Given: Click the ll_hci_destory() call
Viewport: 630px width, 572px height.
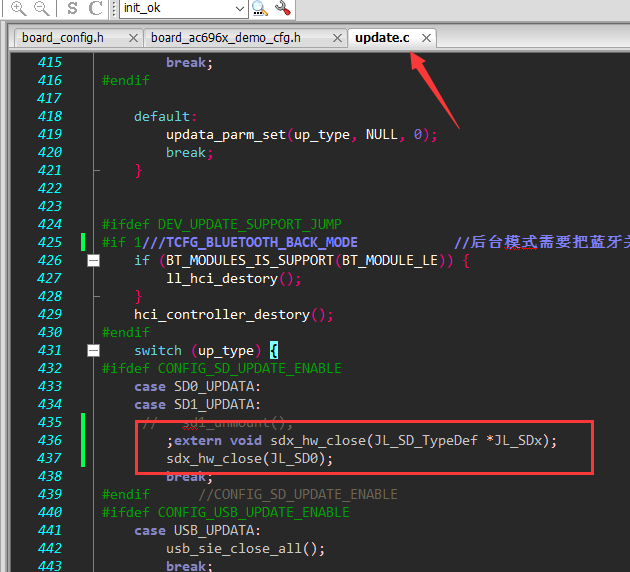Looking at the screenshot, I should [233, 278].
